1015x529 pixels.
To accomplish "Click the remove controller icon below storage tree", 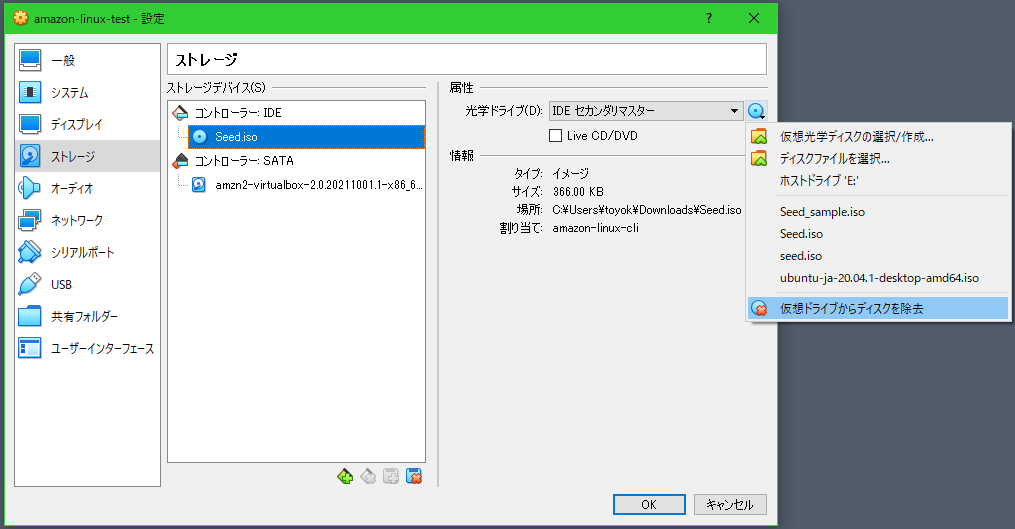I will click(x=368, y=477).
